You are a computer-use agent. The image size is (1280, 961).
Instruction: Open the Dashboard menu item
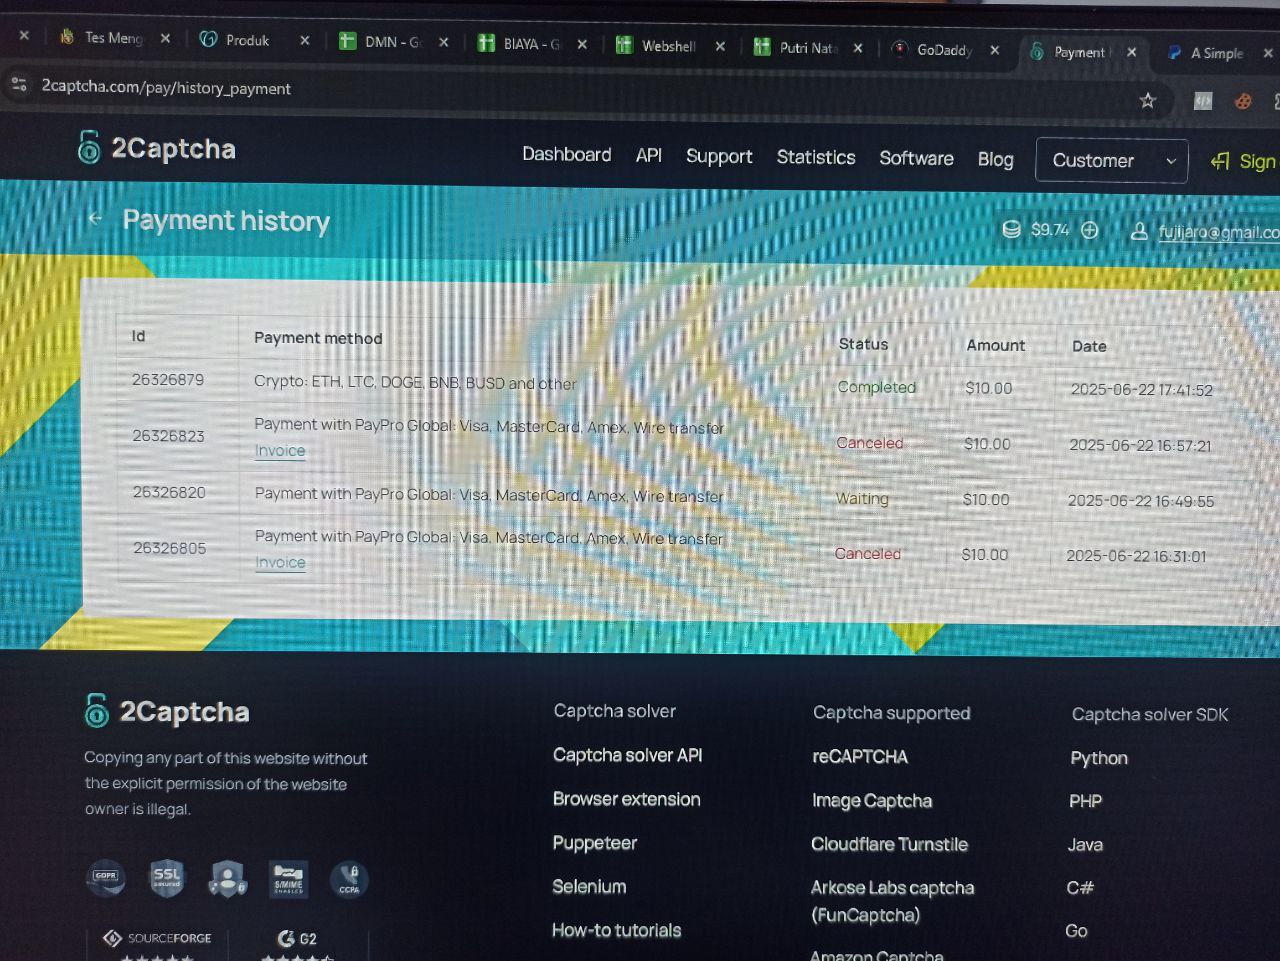point(566,154)
